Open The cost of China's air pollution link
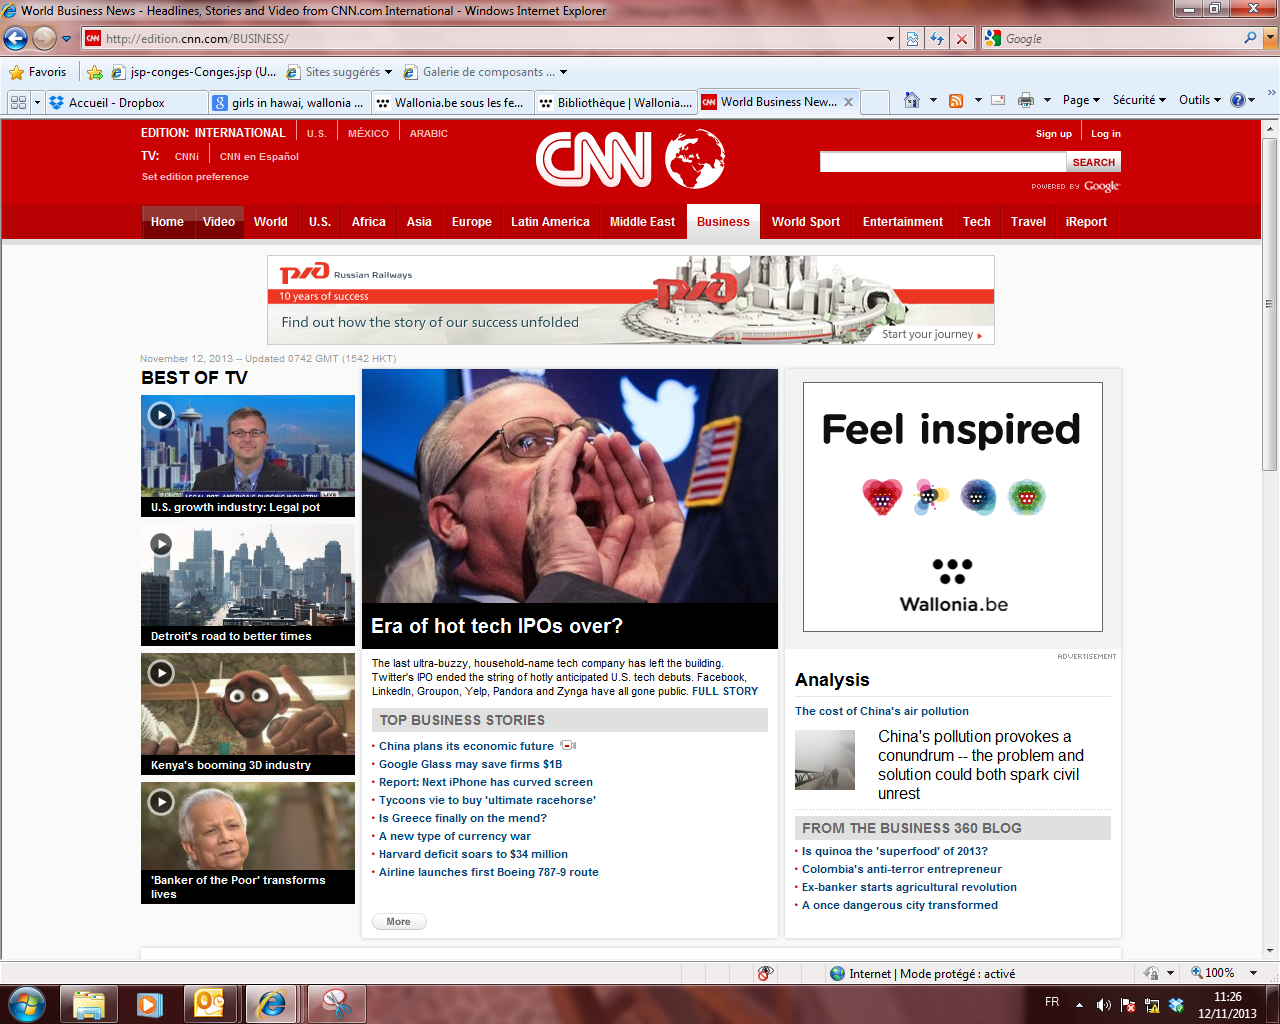 point(882,711)
